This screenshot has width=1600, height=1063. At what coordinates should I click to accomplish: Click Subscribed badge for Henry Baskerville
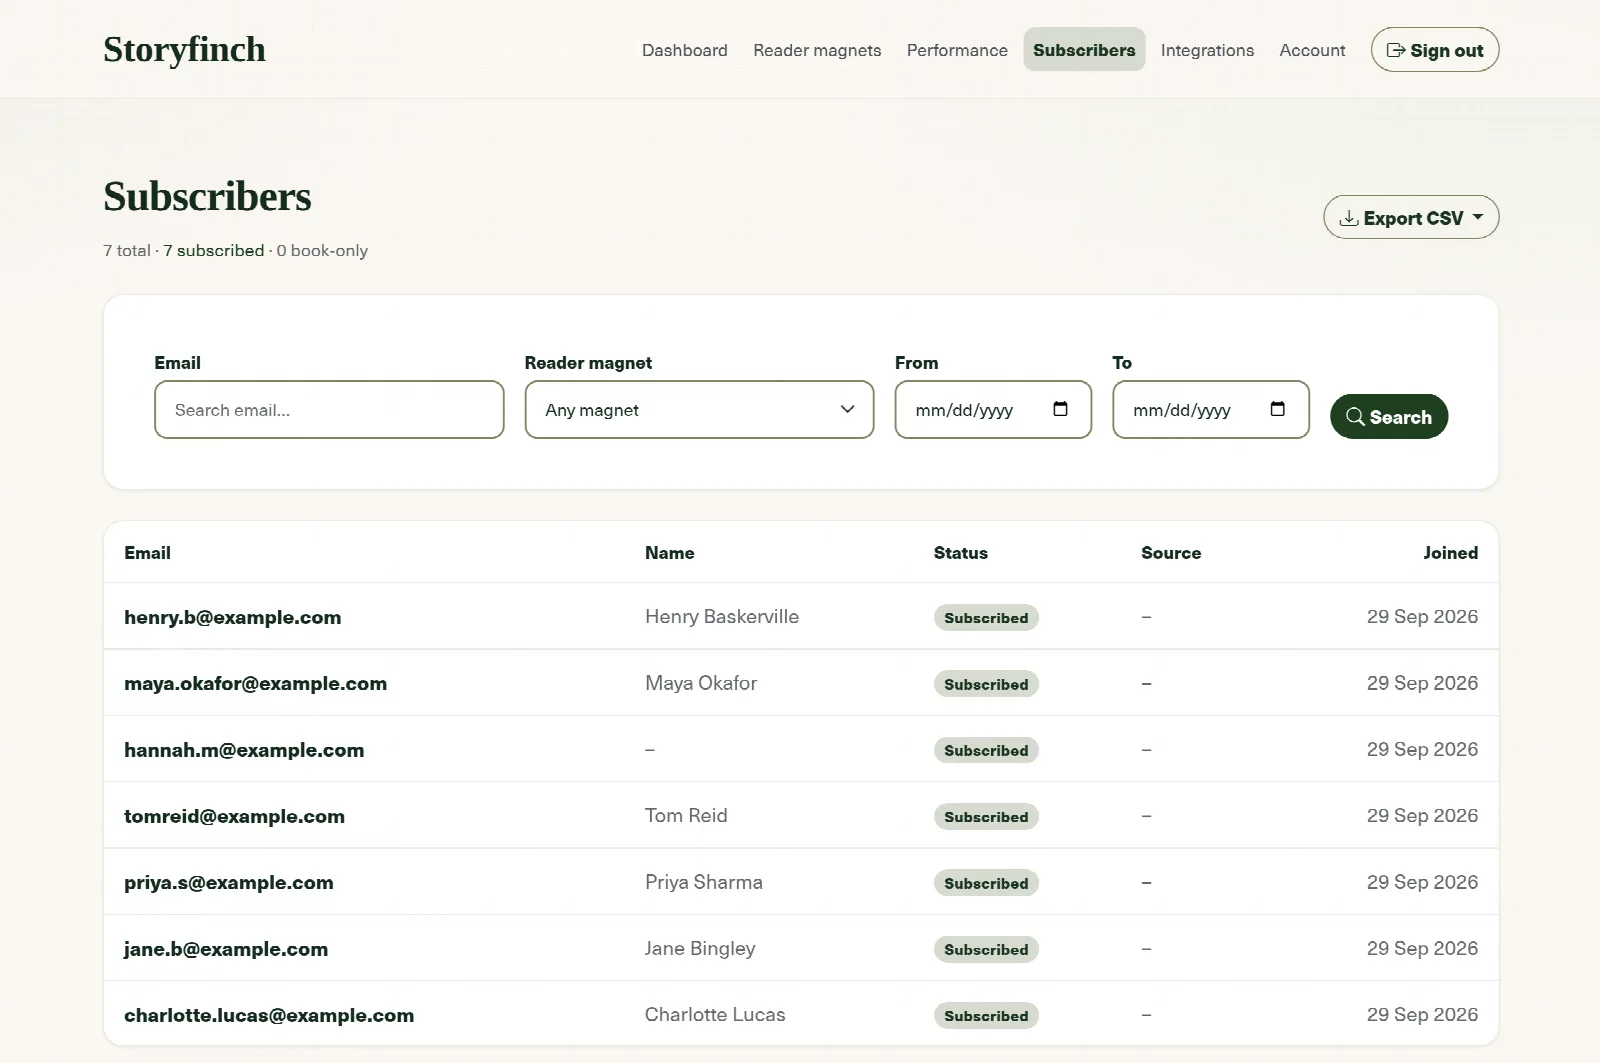pyautogui.click(x=986, y=618)
